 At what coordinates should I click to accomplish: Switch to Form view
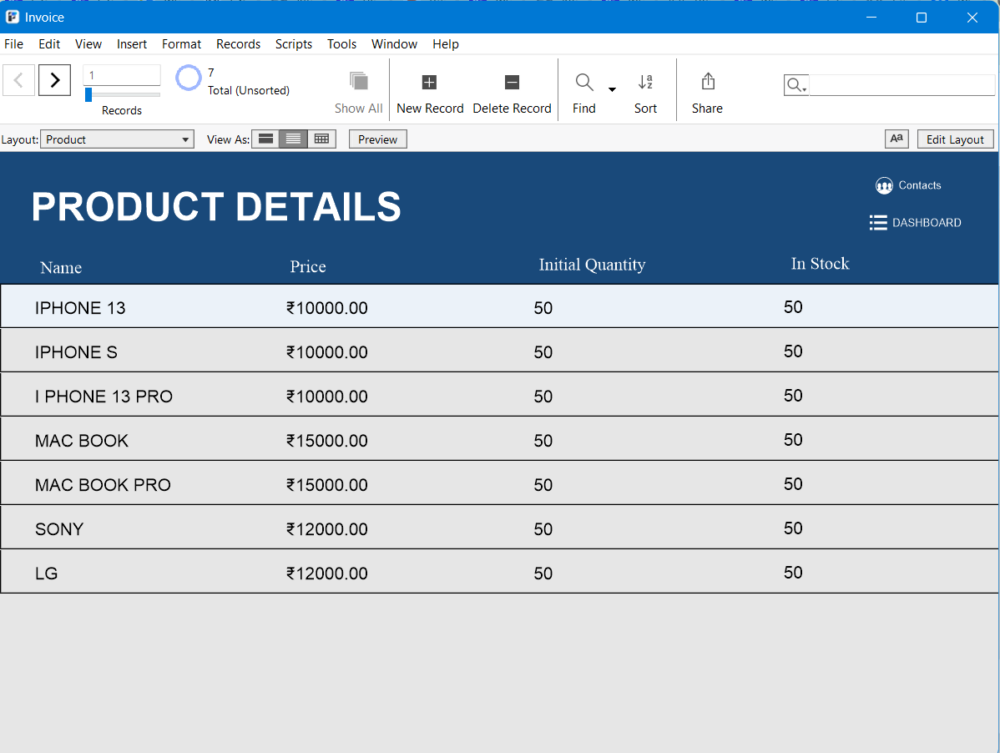pyautogui.click(x=266, y=139)
